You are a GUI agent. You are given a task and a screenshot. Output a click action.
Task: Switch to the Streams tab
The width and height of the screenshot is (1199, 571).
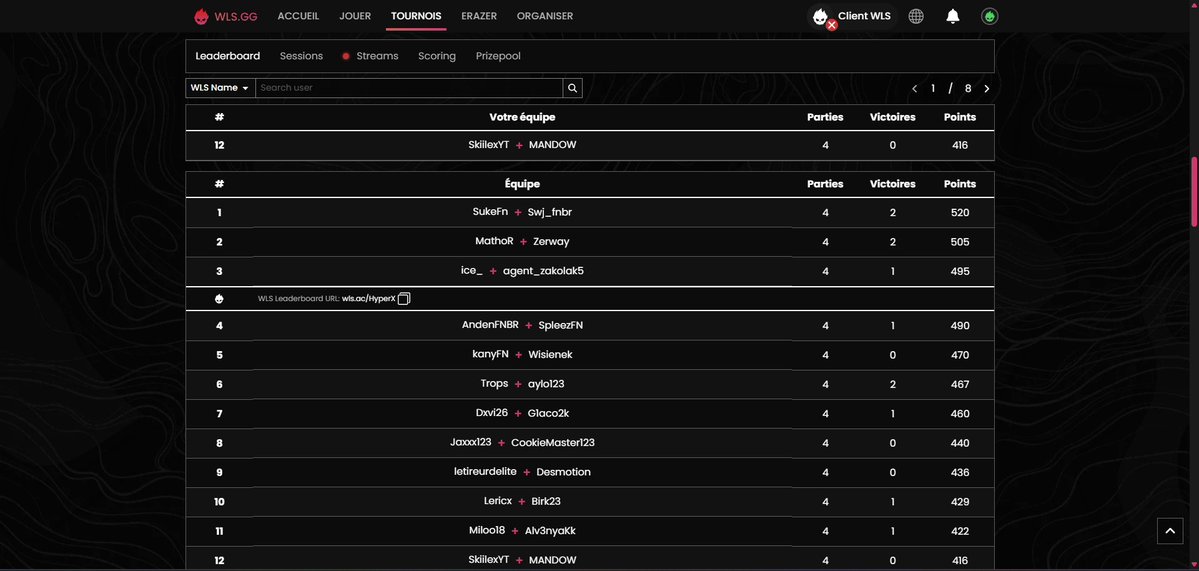pos(370,56)
